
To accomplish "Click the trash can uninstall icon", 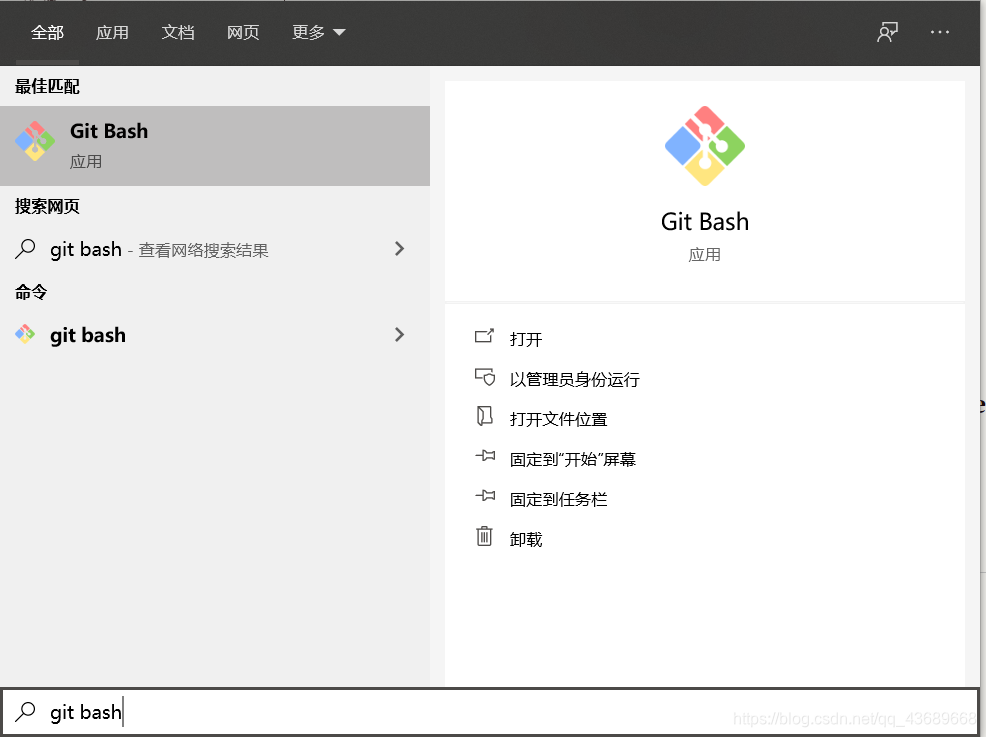I will (x=484, y=536).
